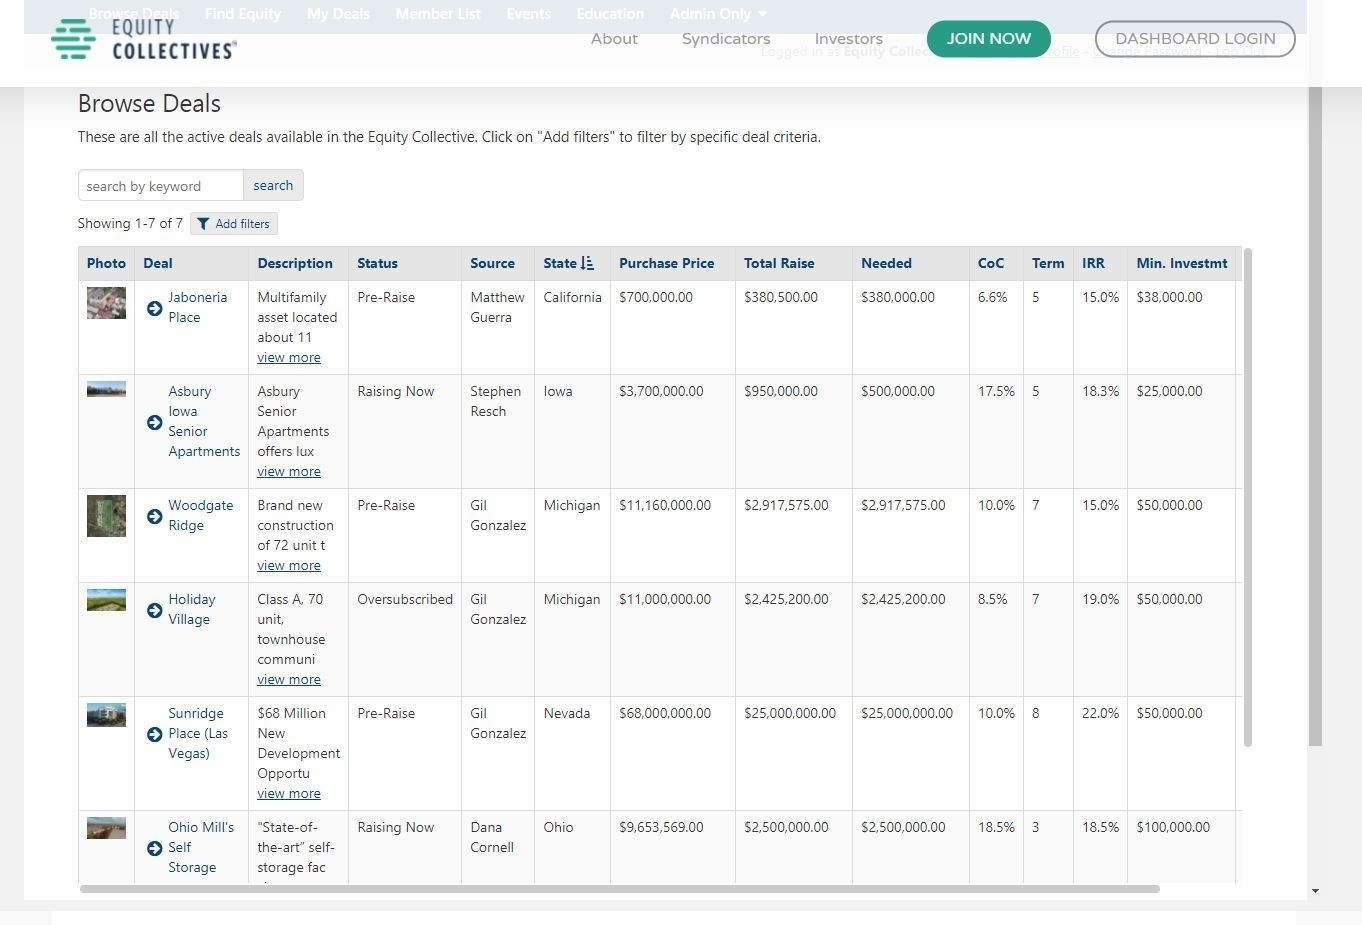Screen dimensions: 1362x925
Task: Sort by the Description column header
Action: (x=295, y=264)
